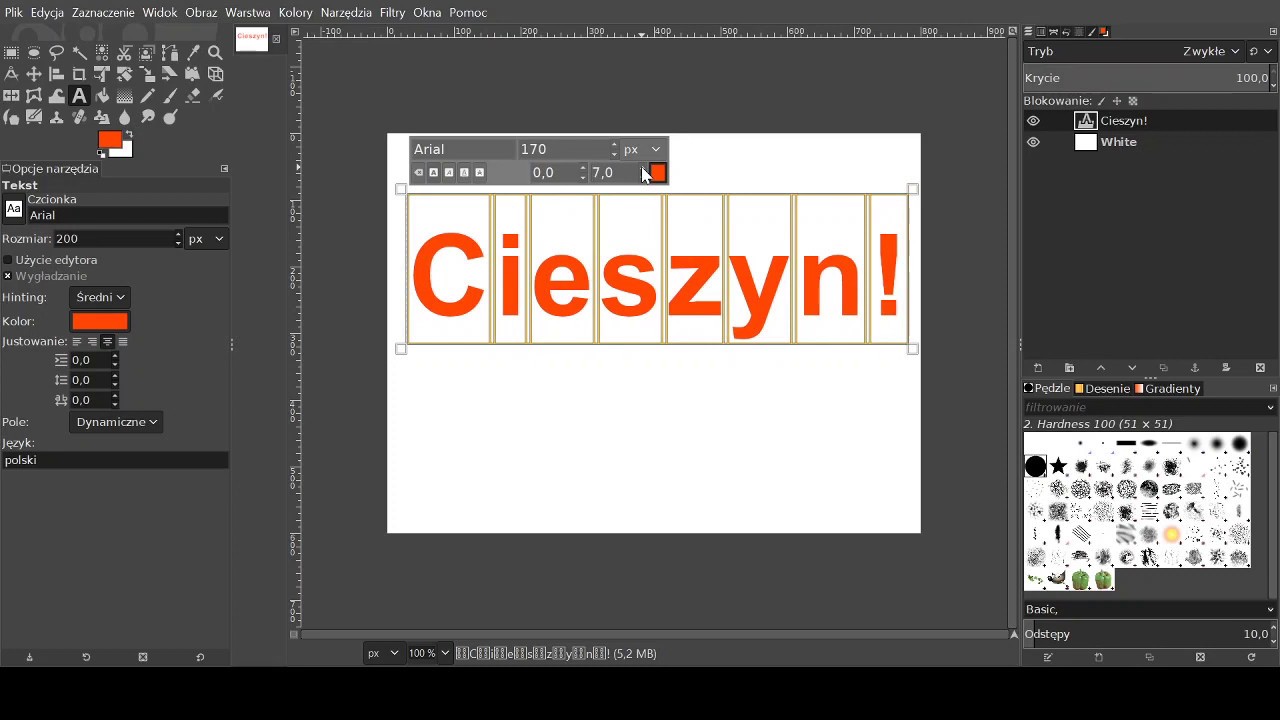Select the Free Select lasso tool

coord(57,53)
